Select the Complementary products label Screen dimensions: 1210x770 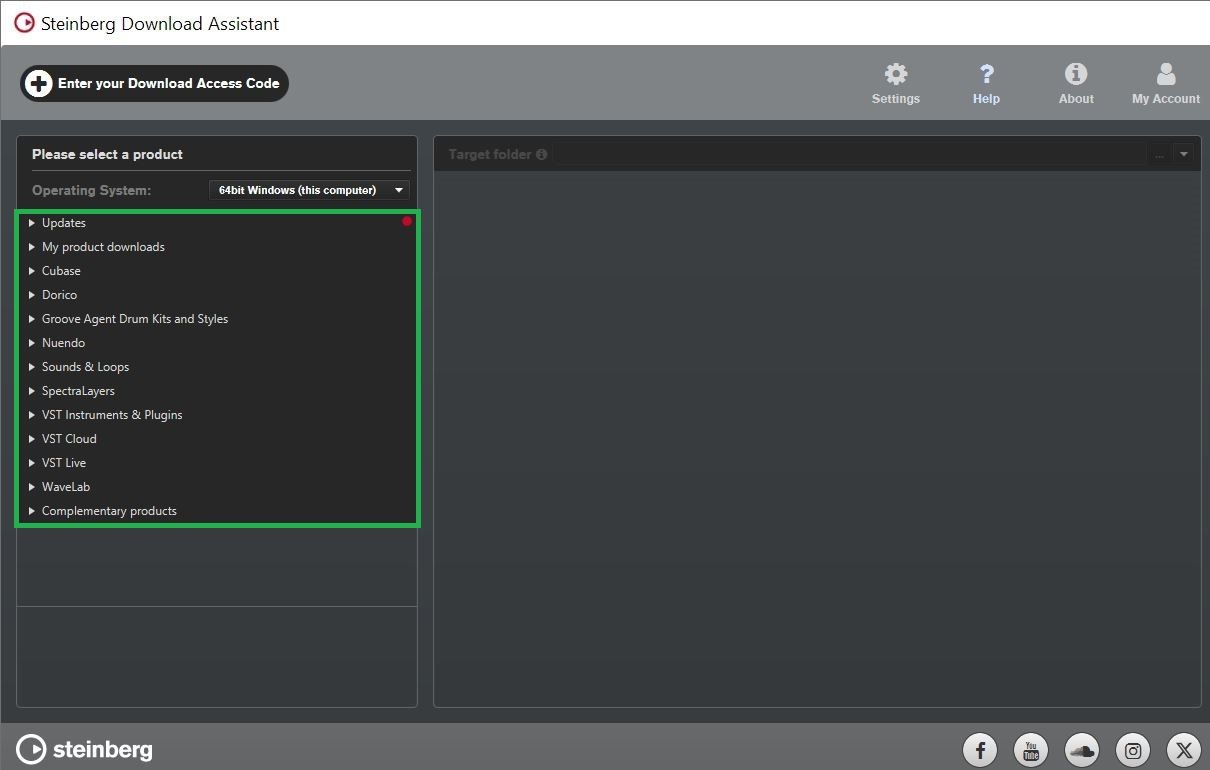pyautogui.click(x=109, y=511)
